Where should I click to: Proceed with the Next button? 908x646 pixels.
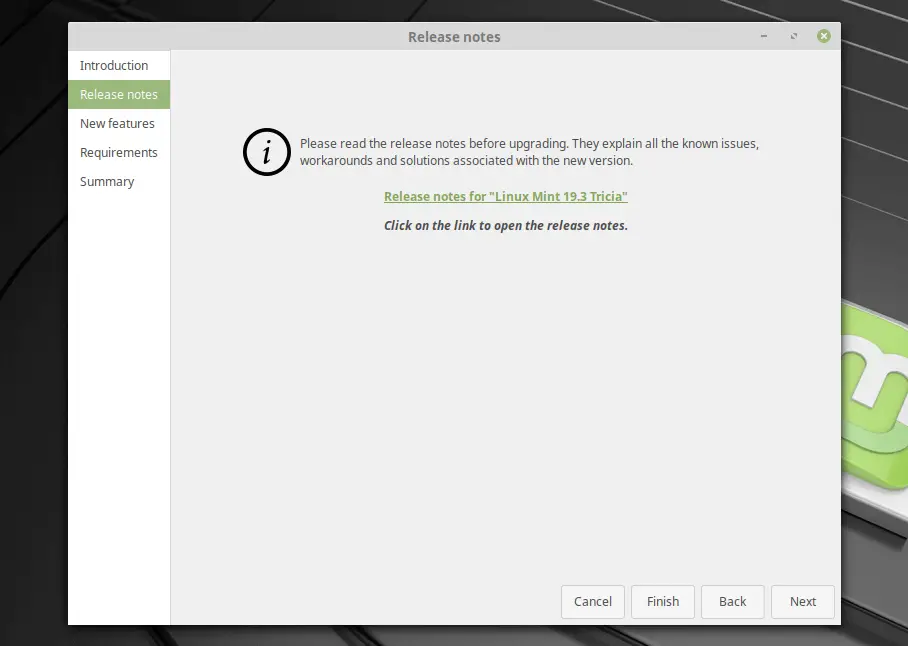803,601
